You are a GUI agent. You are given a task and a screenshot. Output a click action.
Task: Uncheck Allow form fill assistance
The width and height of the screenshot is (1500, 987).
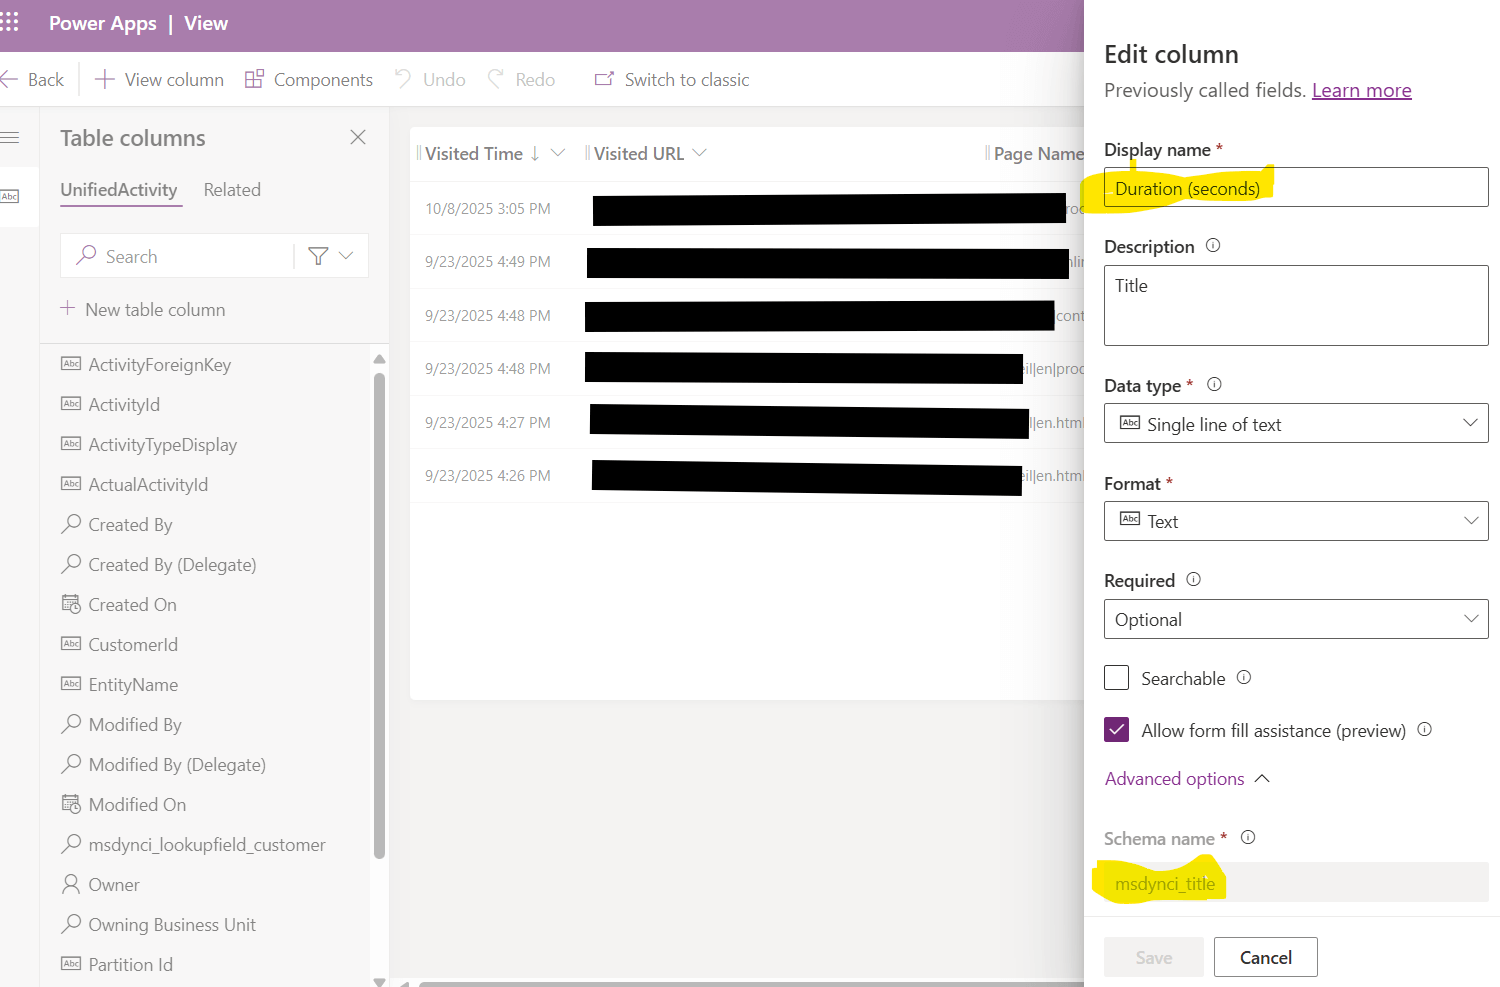click(1116, 730)
